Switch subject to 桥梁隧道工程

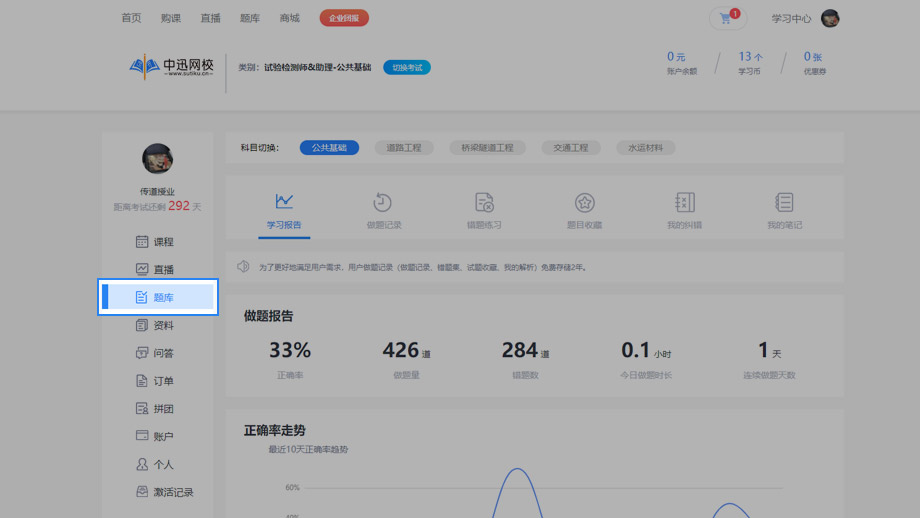pos(487,147)
